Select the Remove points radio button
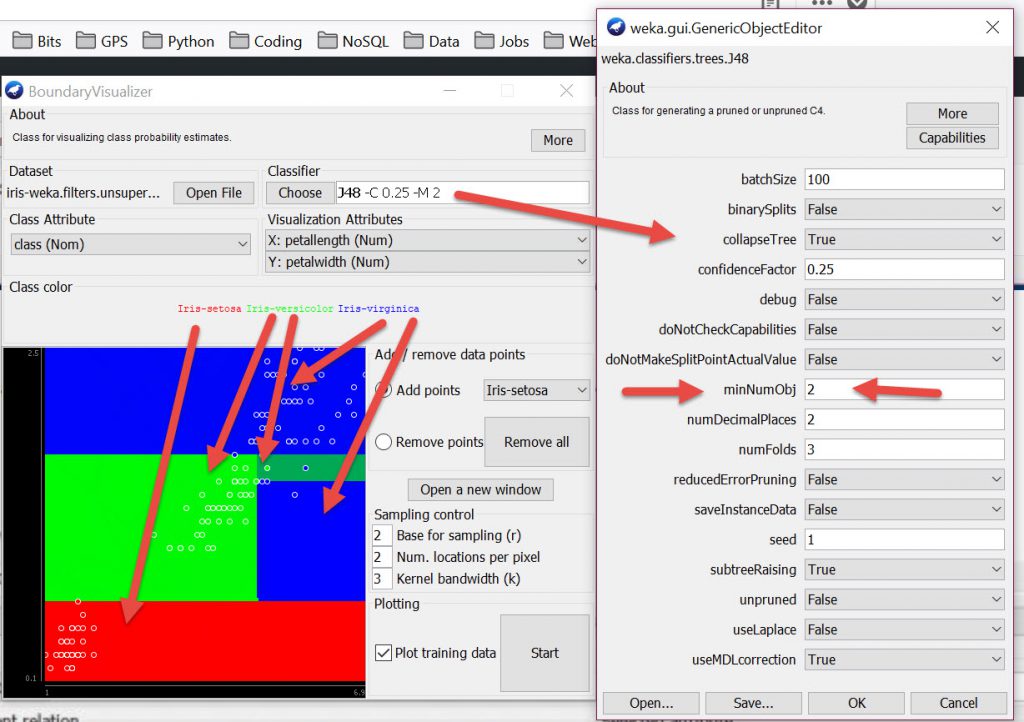This screenshot has height=722, width=1024. tap(383, 442)
